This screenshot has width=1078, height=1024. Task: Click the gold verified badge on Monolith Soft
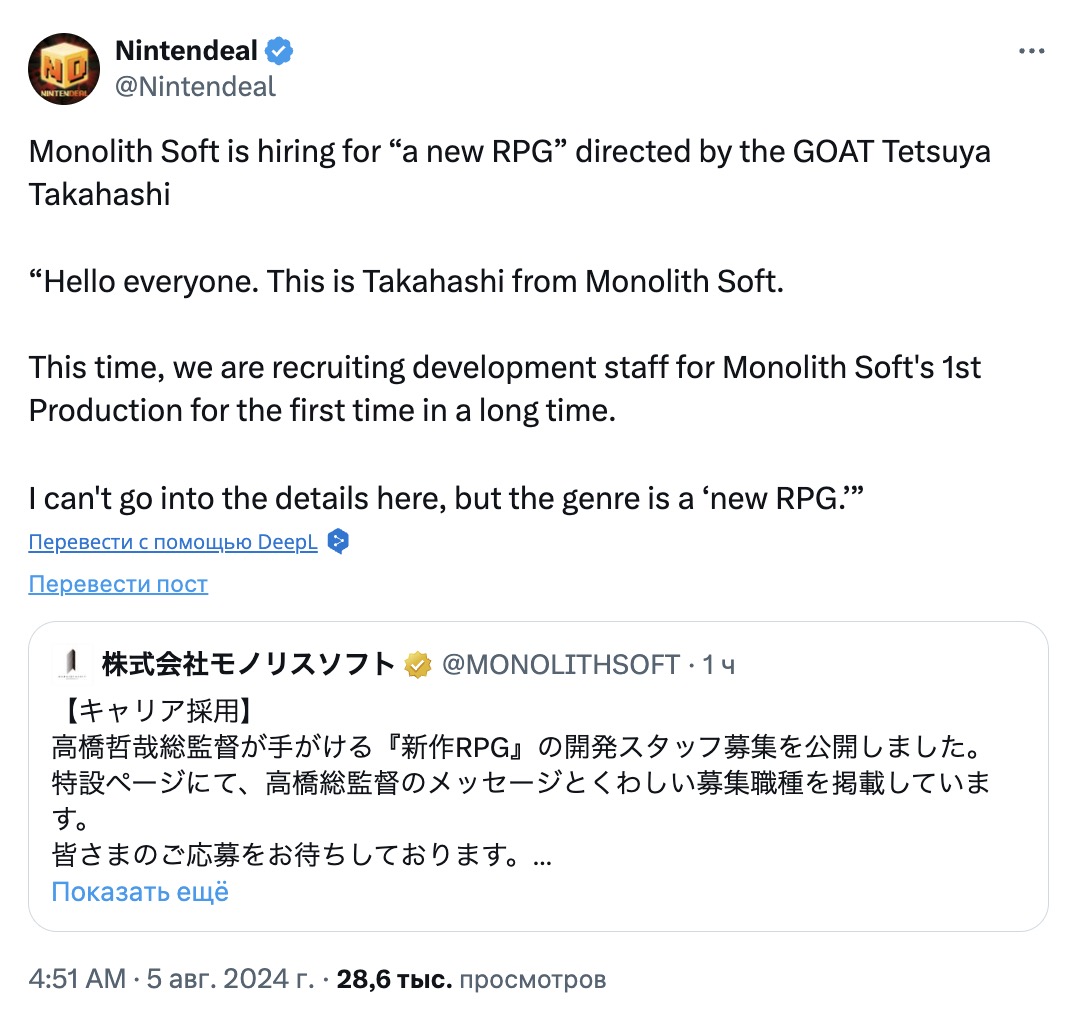point(417,664)
